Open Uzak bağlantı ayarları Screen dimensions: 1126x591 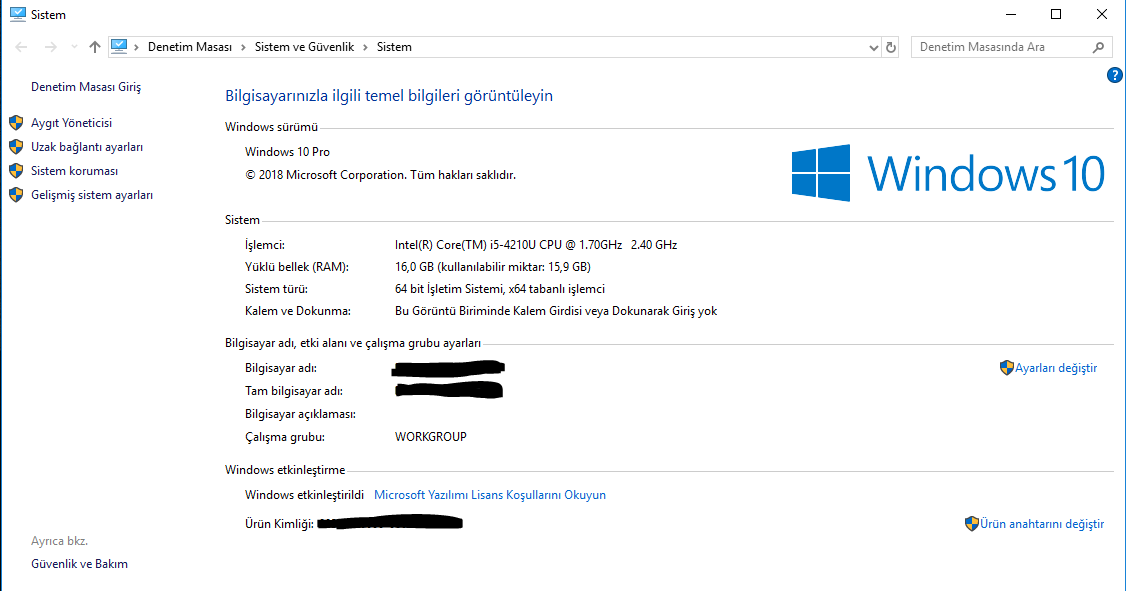coord(87,146)
